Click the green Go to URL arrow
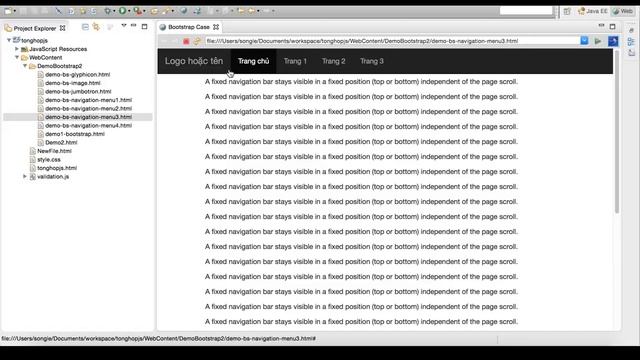The width and height of the screenshot is (640, 360). click(x=598, y=41)
